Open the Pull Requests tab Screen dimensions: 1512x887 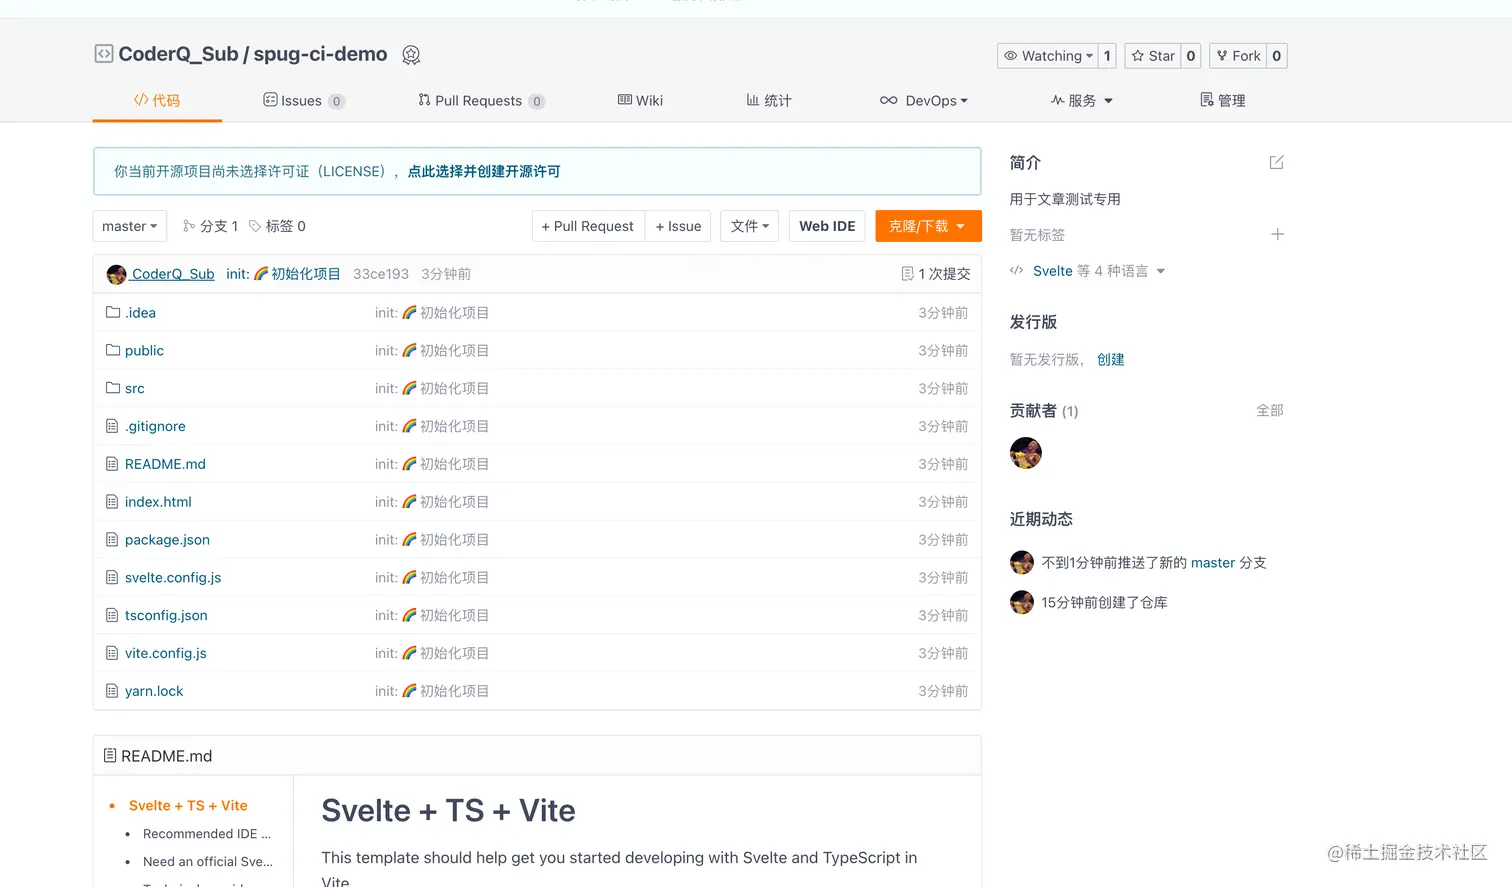pyautogui.click(x=481, y=101)
